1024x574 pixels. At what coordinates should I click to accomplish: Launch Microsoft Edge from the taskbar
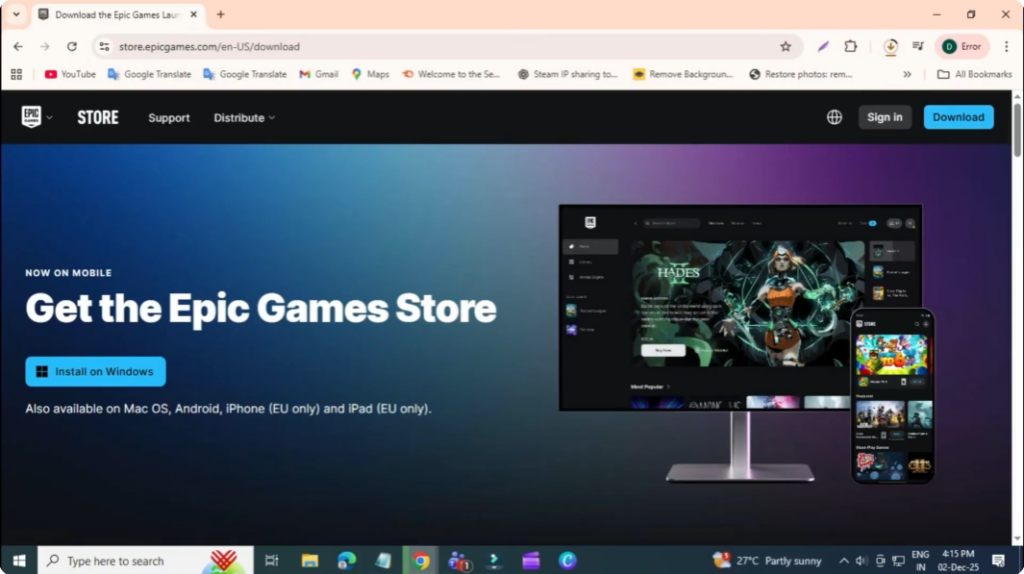[347, 560]
